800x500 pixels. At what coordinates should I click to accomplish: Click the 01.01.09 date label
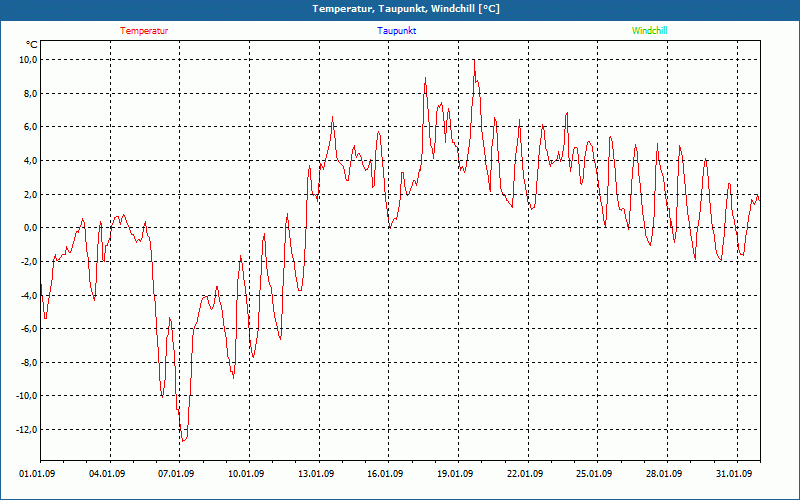[x=37, y=474]
